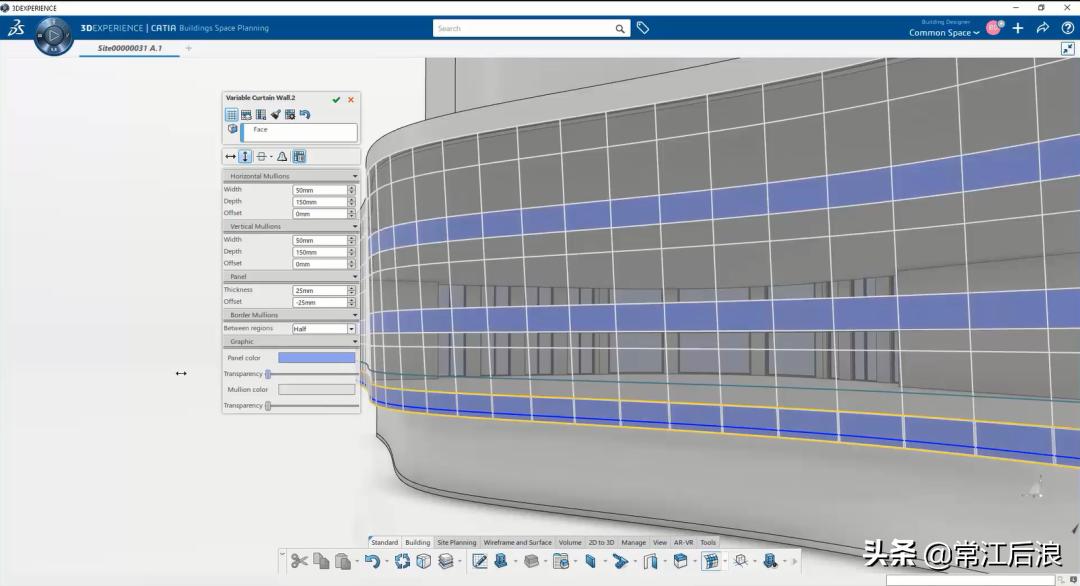Open the Common Space selector in the top right
The height and width of the screenshot is (586, 1080).
pyautogui.click(x=943, y=33)
